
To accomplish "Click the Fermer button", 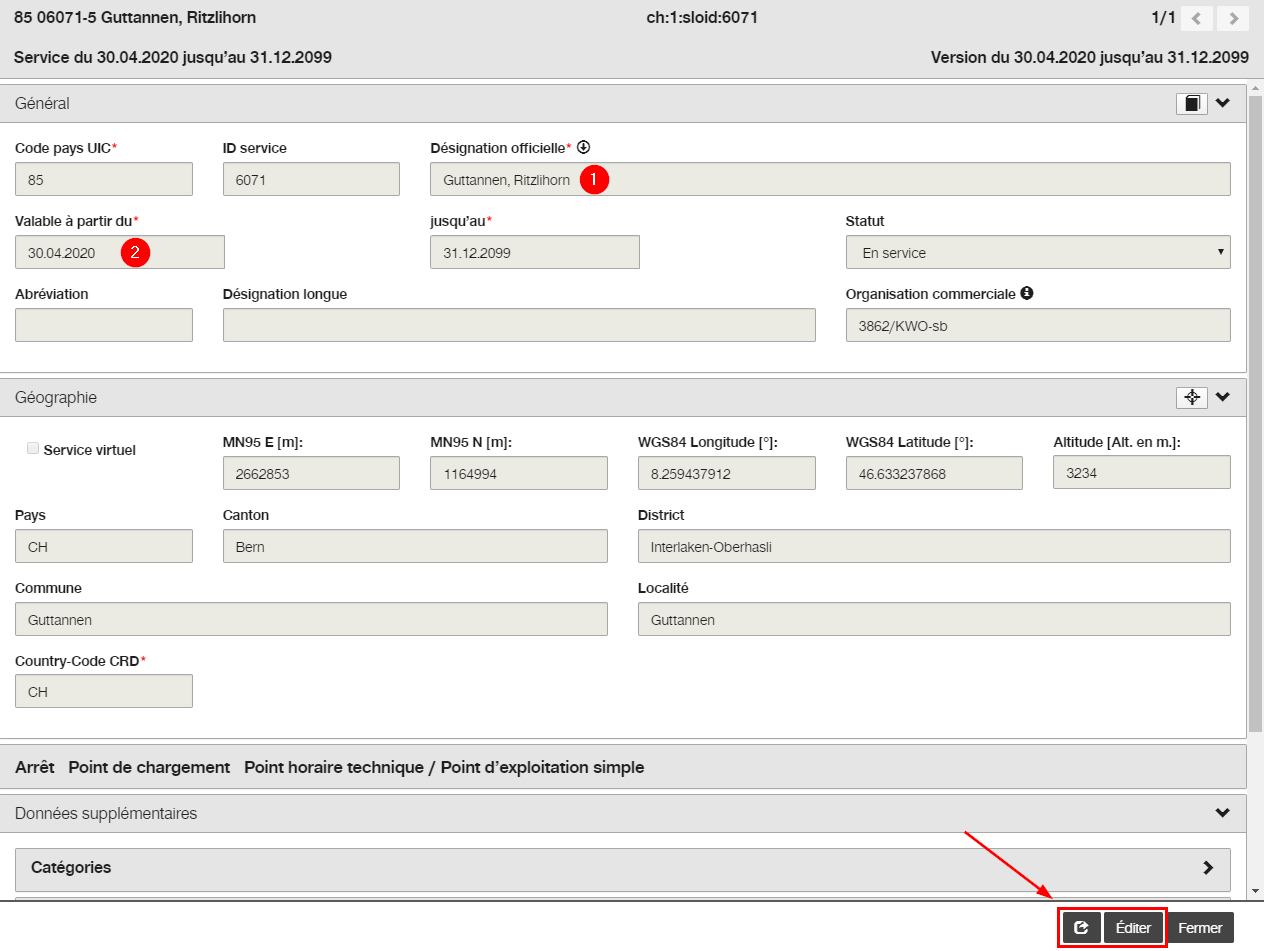I will tap(1200, 928).
